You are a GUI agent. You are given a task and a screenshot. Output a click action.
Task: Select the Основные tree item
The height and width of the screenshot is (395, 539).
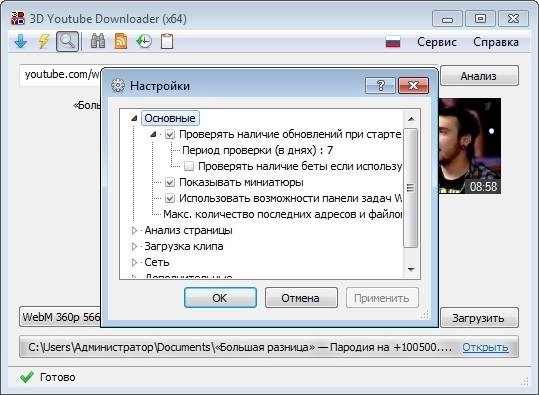coord(170,118)
